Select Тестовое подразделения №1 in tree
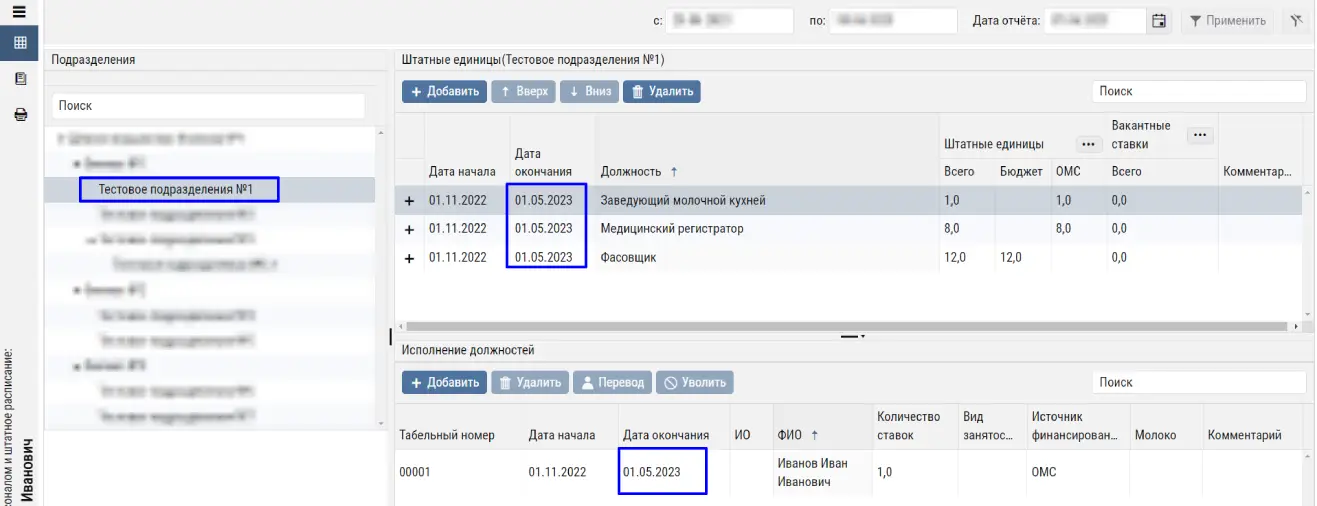This screenshot has height=506, width=1317. coord(176,189)
